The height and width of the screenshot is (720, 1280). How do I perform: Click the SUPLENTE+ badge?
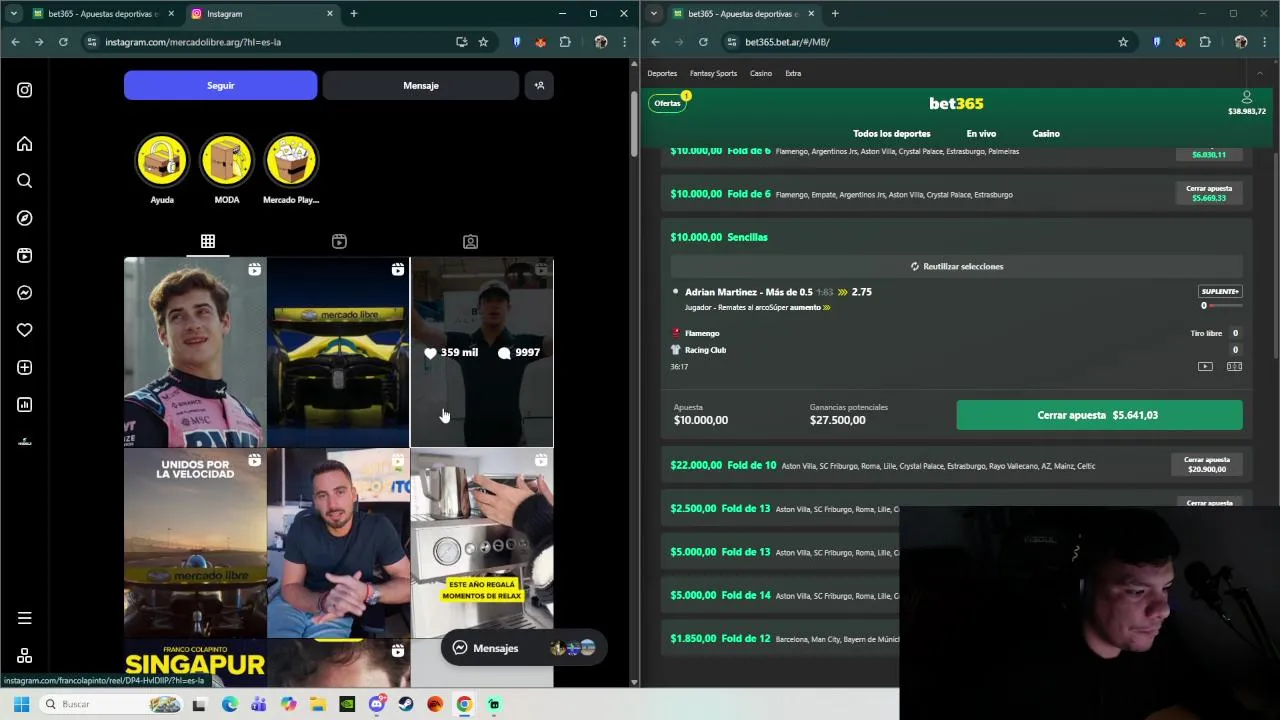[1220, 291]
